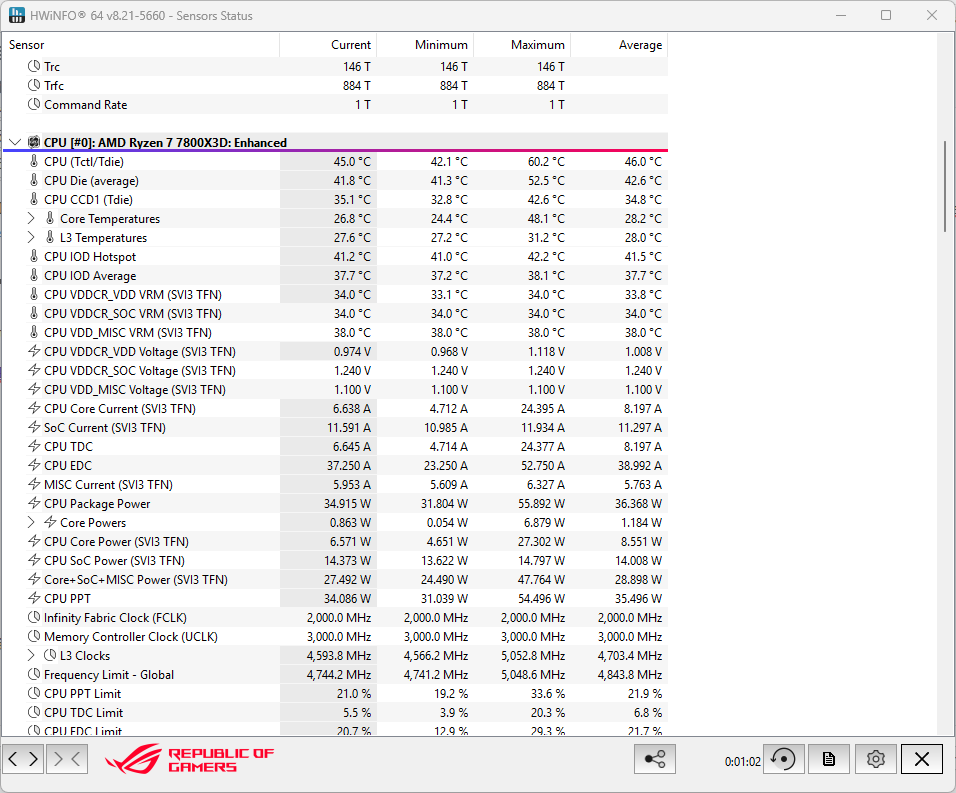
Task: Click the Minimum column header
Action: pyautogui.click(x=425, y=44)
